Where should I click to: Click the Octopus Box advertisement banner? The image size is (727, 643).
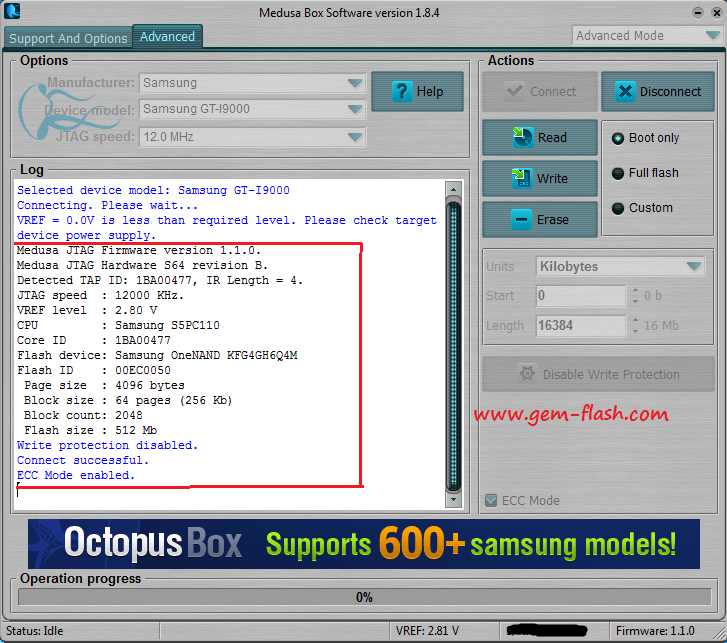(x=364, y=544)
